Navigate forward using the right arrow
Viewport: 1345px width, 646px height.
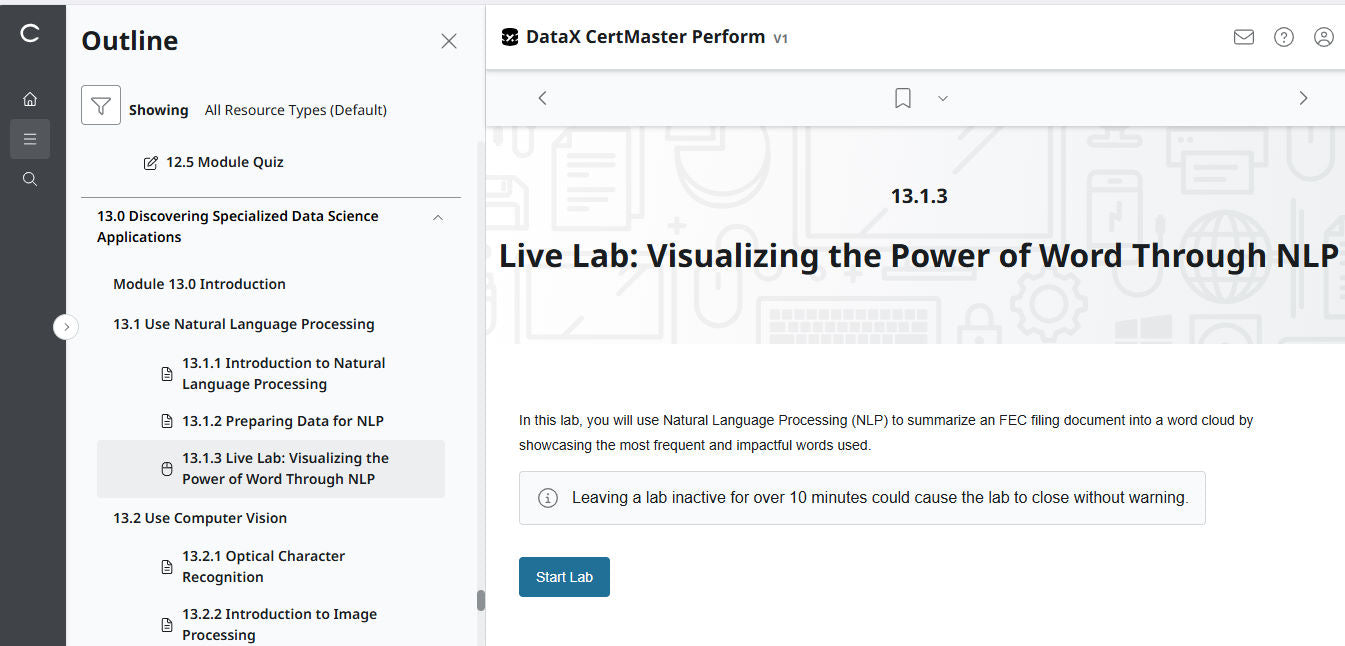[x=1303, y=98]
